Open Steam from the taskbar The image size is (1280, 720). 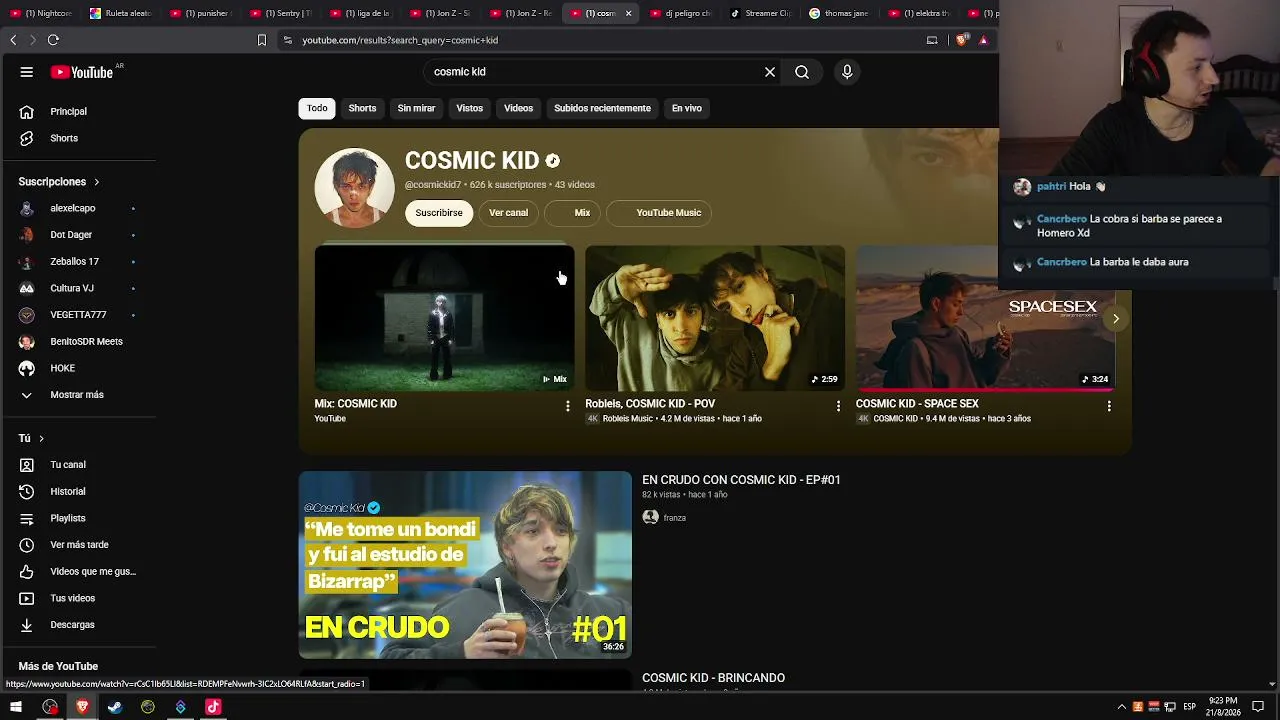115,707
